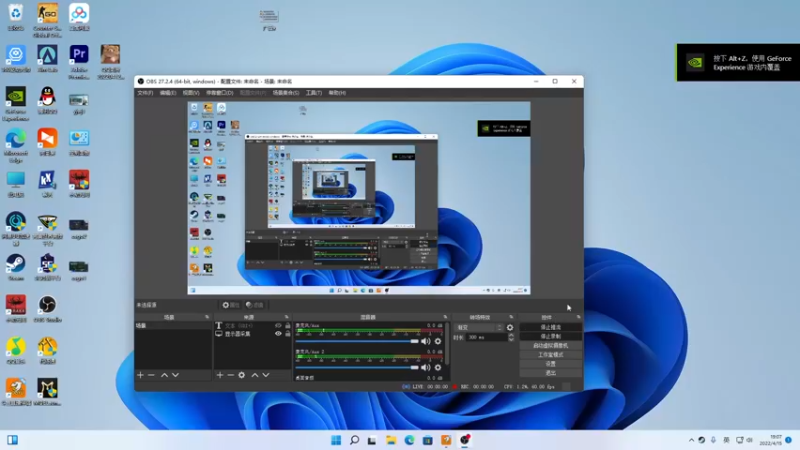The height and width of the screenshot is (450, 800).
Task: Open File Explorer from the taskbar
Action: click(391, 440)
